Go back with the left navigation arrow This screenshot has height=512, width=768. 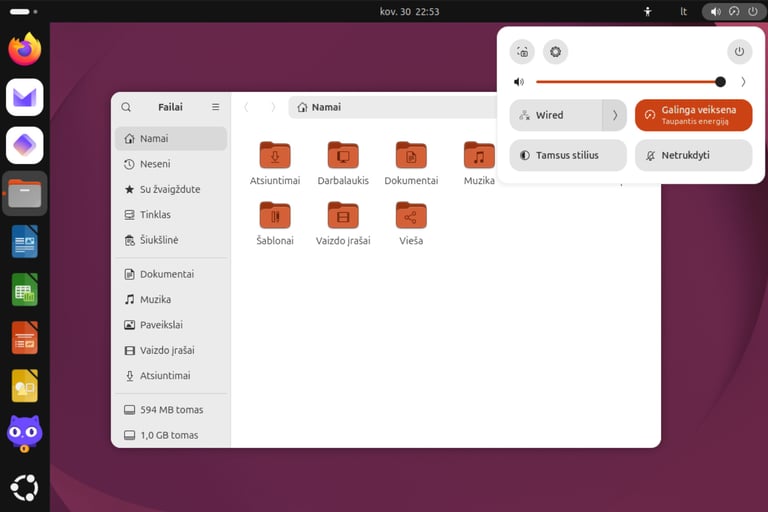tap(246, 107)
